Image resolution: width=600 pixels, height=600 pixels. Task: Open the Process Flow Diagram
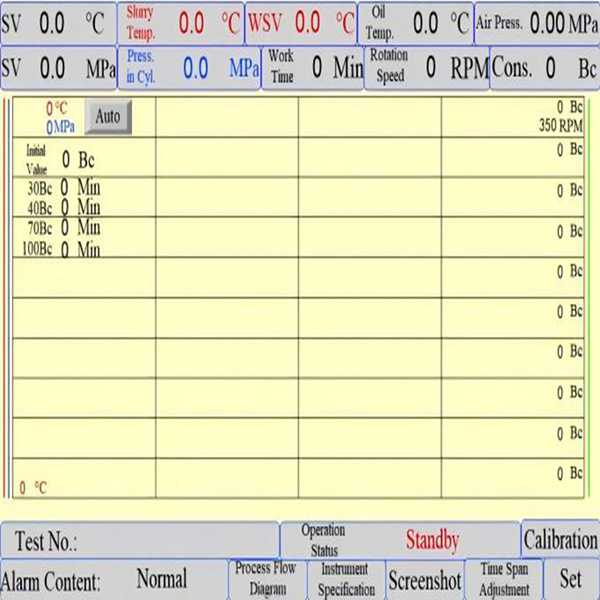[x=266, y=579]
